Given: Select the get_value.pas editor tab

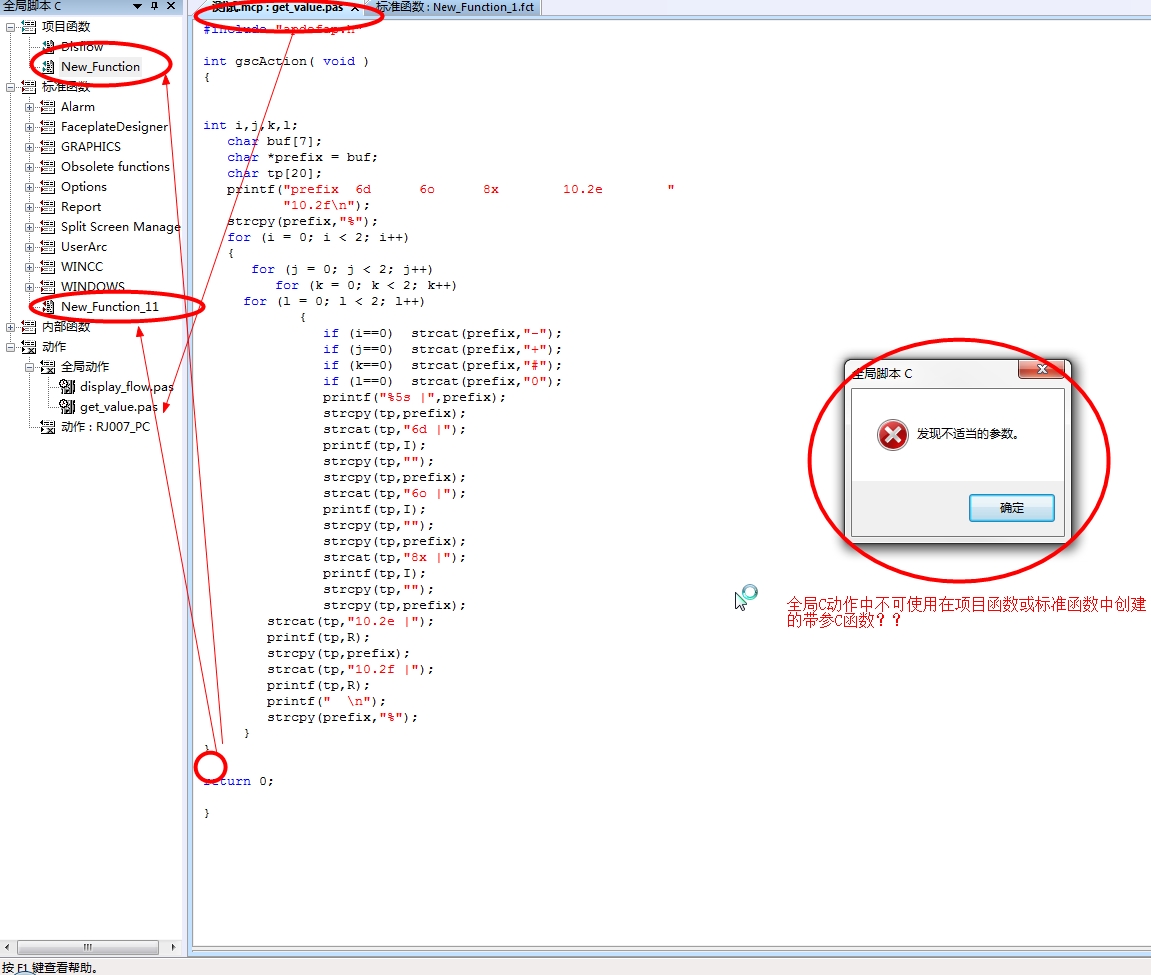Looking at the screenshot, I should click(x=277, y=7).
